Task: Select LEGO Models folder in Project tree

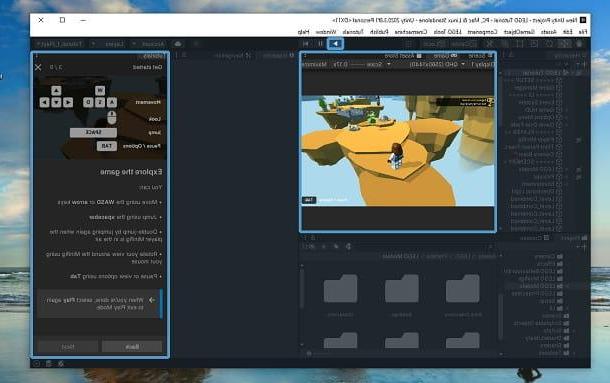Action: (x=541, y=286)
